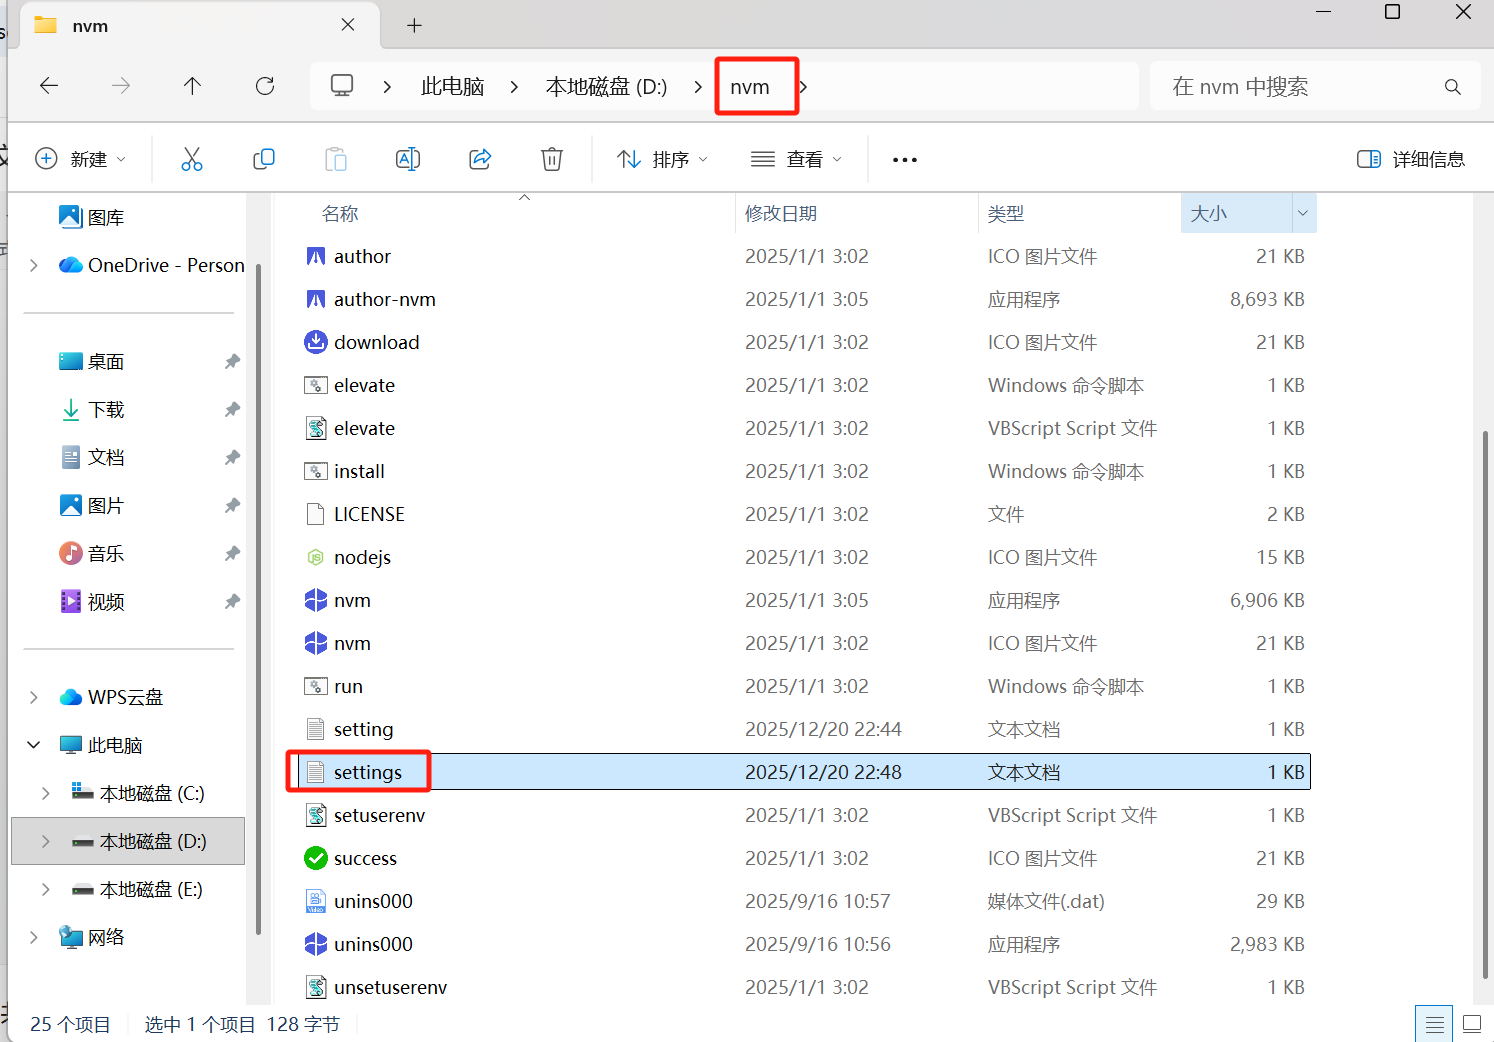Image resolution: width=1494 pixels, height=1042 pixels.
Task: Navigate to 此电脑 via the breadcrumb
Action: pyautogui.click(x=452, y=86)
